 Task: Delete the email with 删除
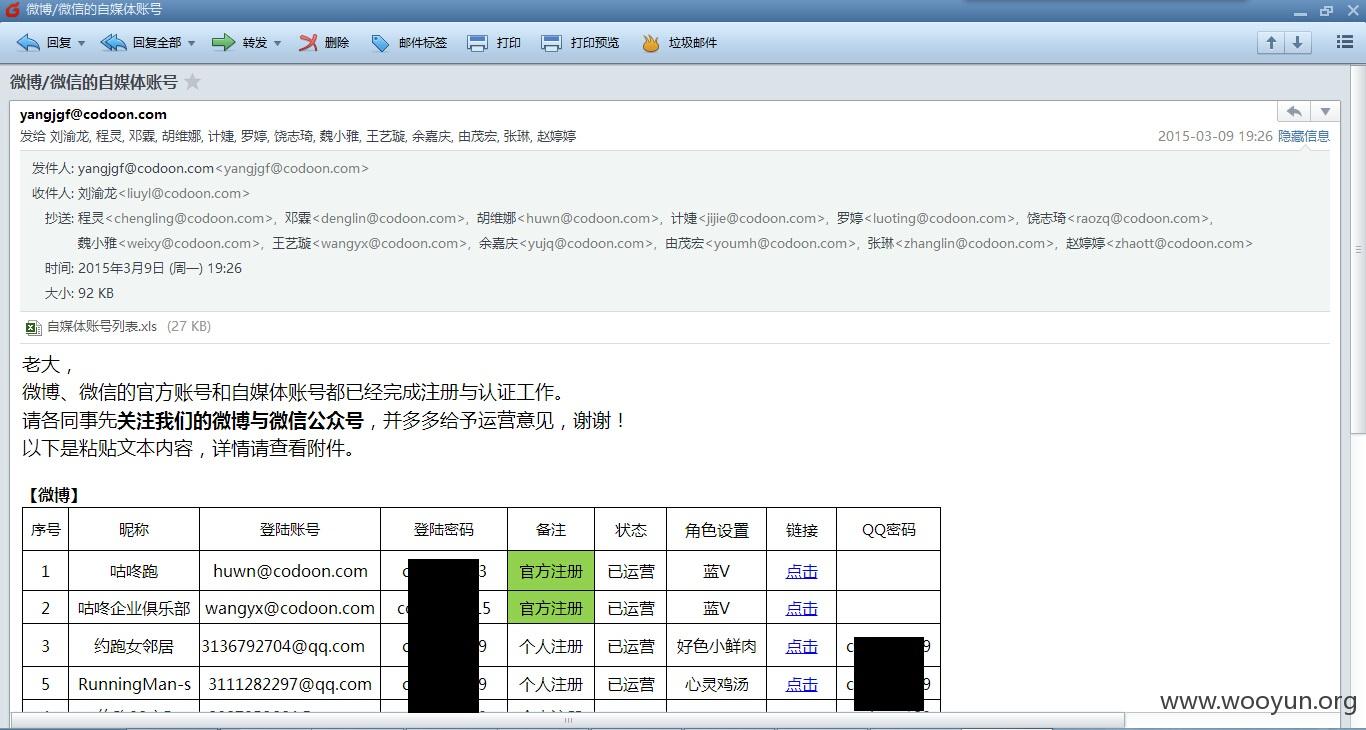pyautogui.click(x=324, y=43)
